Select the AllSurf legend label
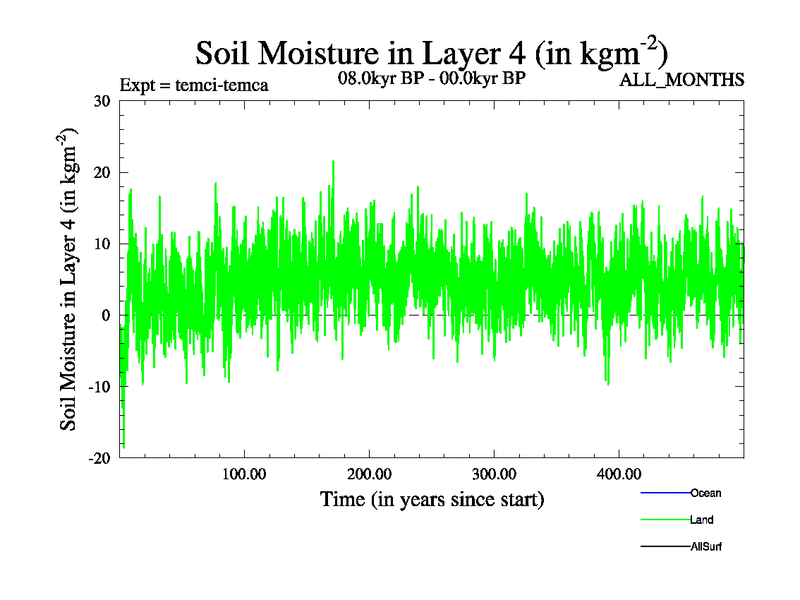Screen dimensions: 800x600 tap(706, 547)
